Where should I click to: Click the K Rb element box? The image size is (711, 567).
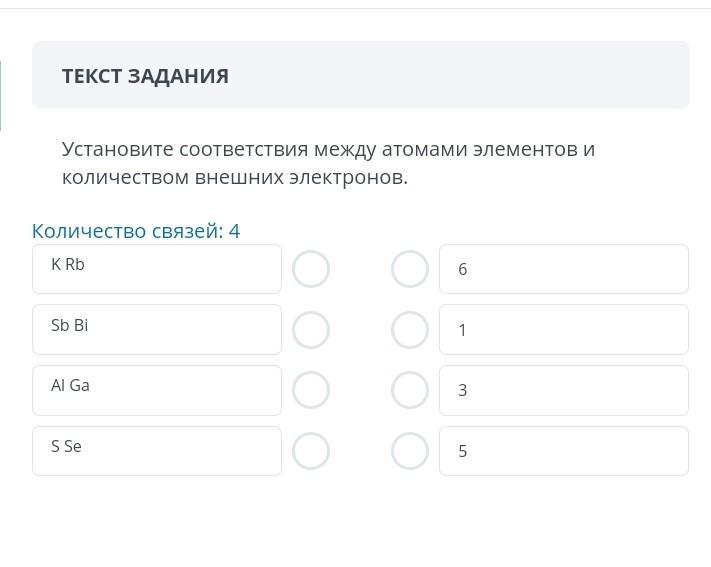pyautogui.click(x=157, y=269)
